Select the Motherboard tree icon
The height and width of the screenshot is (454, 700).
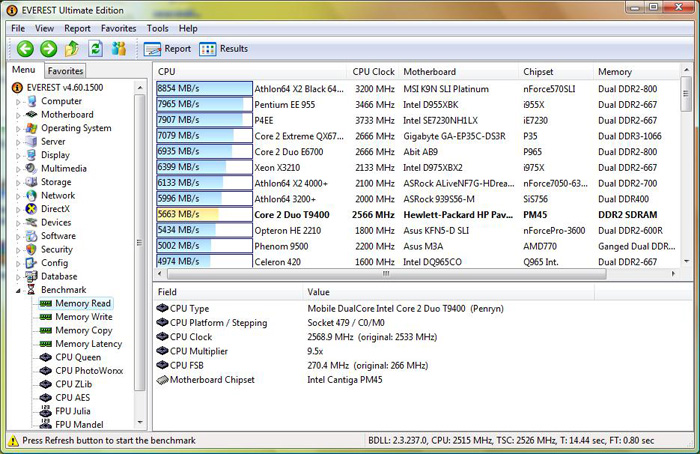click(x=32, y=115)
